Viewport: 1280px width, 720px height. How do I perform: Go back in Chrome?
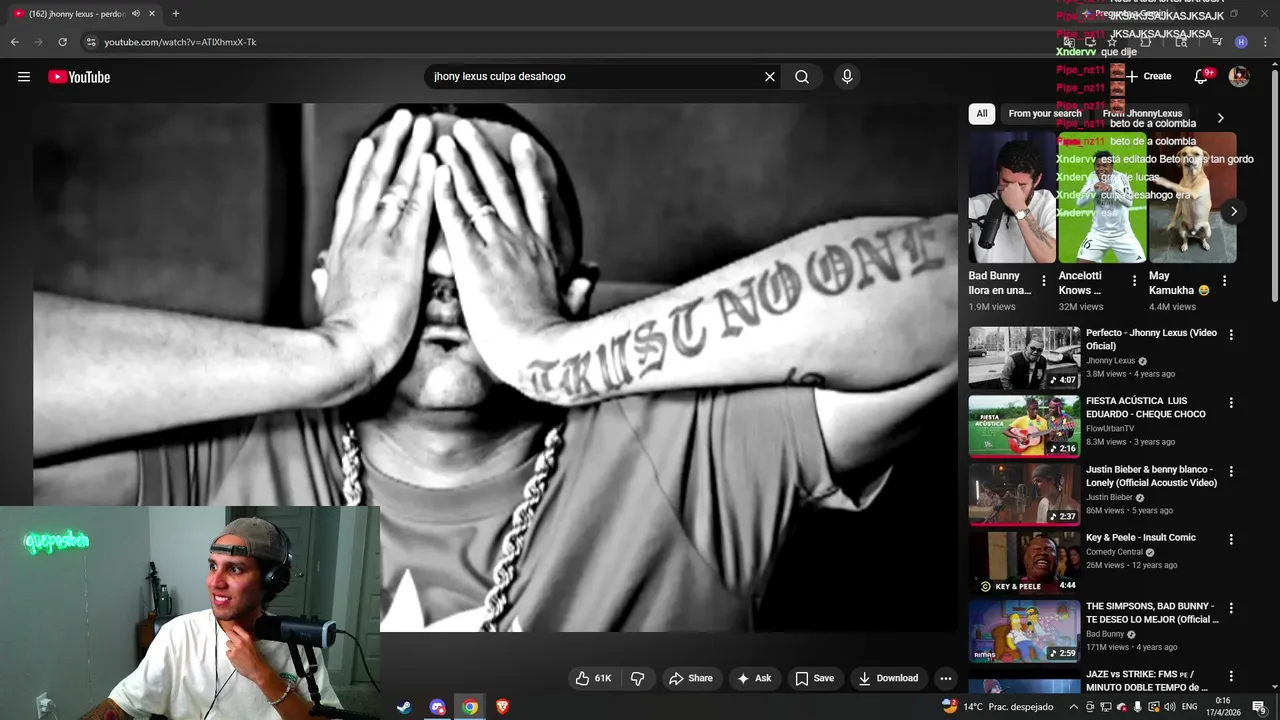coord(14,42)
